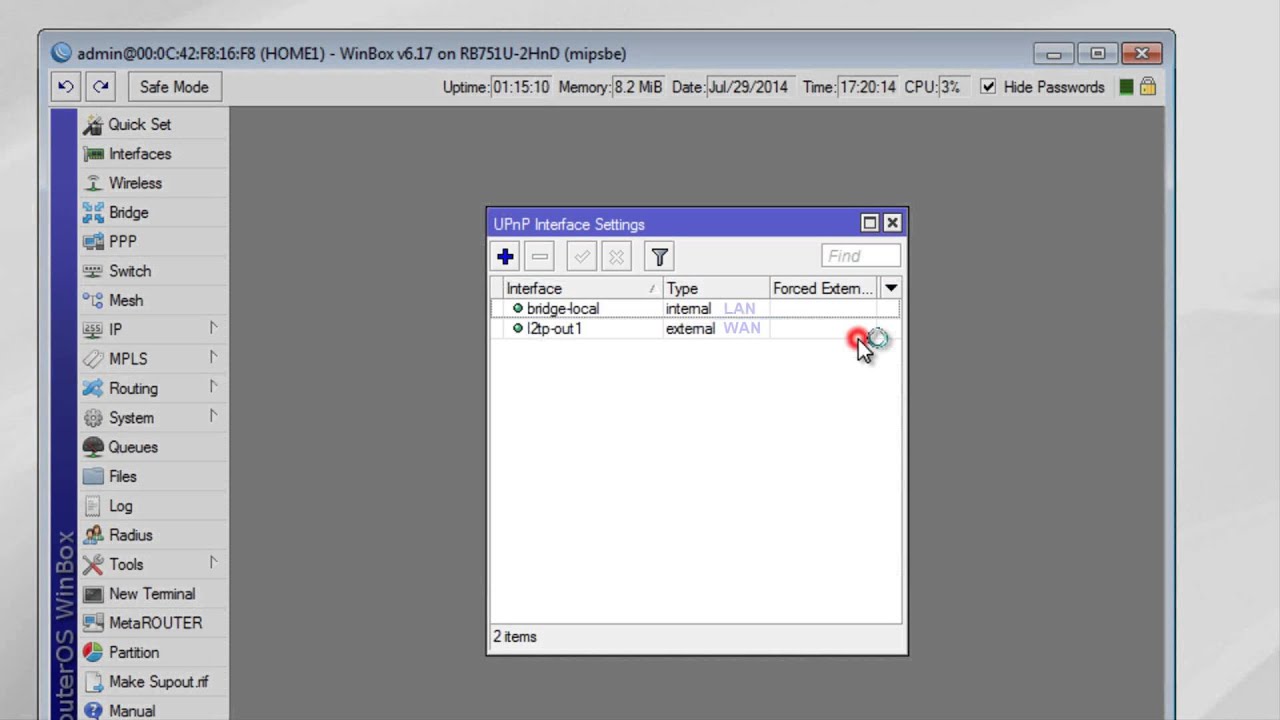Maximize the UPnP Interface Settings window

(869, 223)
